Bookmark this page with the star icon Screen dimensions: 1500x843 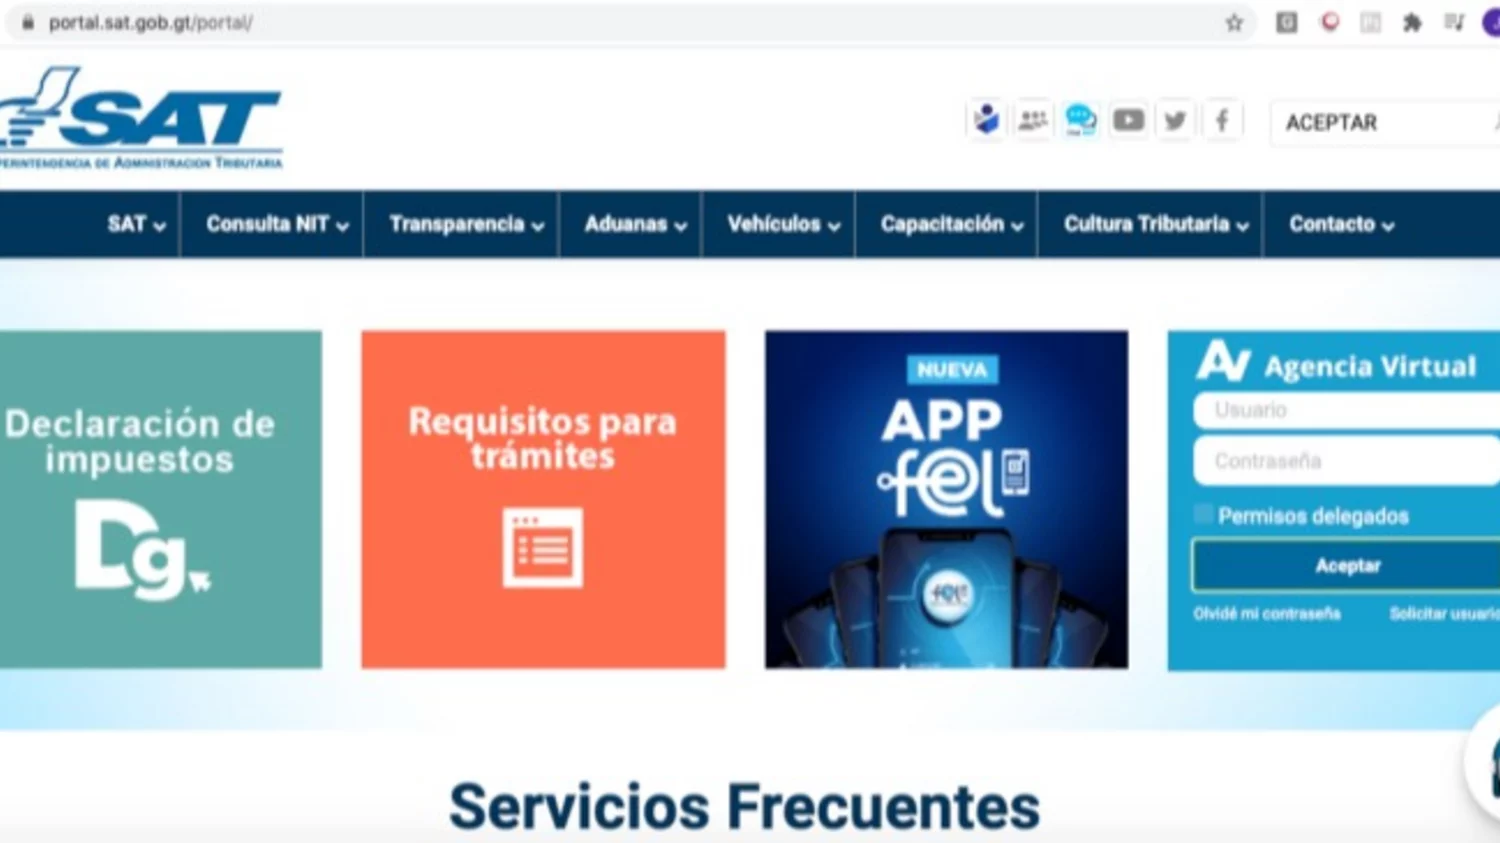(1234, 23)
